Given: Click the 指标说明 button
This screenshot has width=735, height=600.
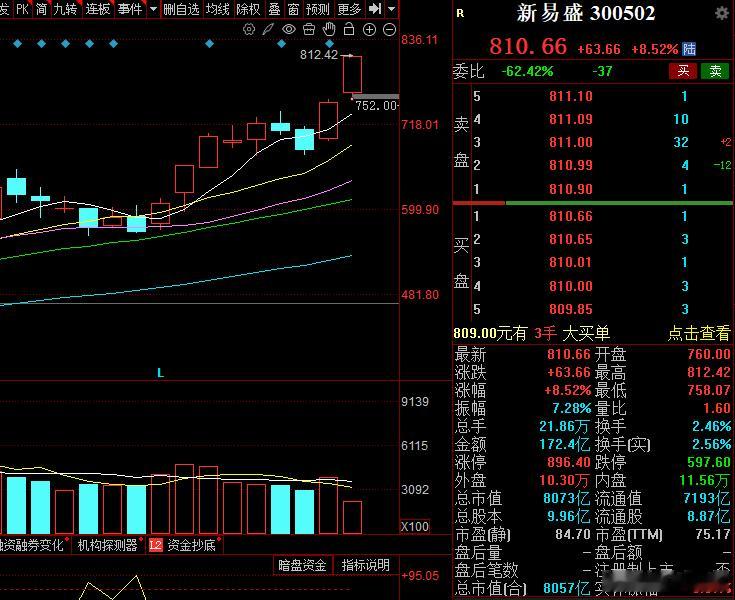Looking at the screenshot, I should tap(366, 565).
